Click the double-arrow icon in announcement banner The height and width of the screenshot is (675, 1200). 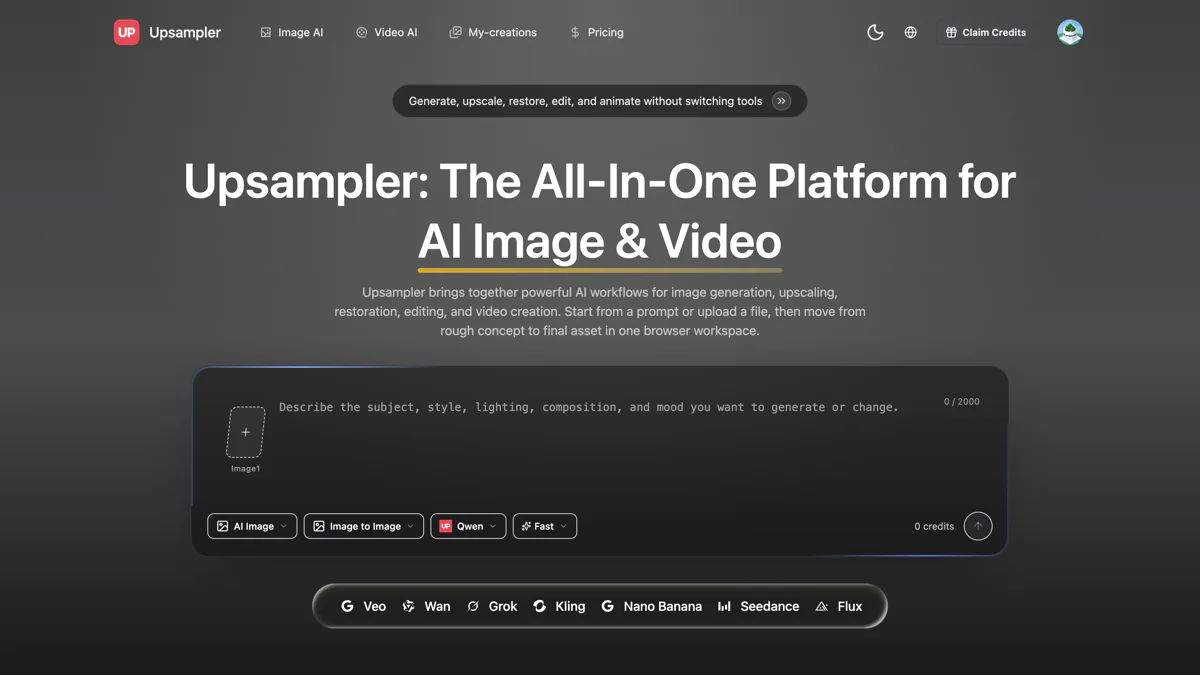tap(782, 101)
